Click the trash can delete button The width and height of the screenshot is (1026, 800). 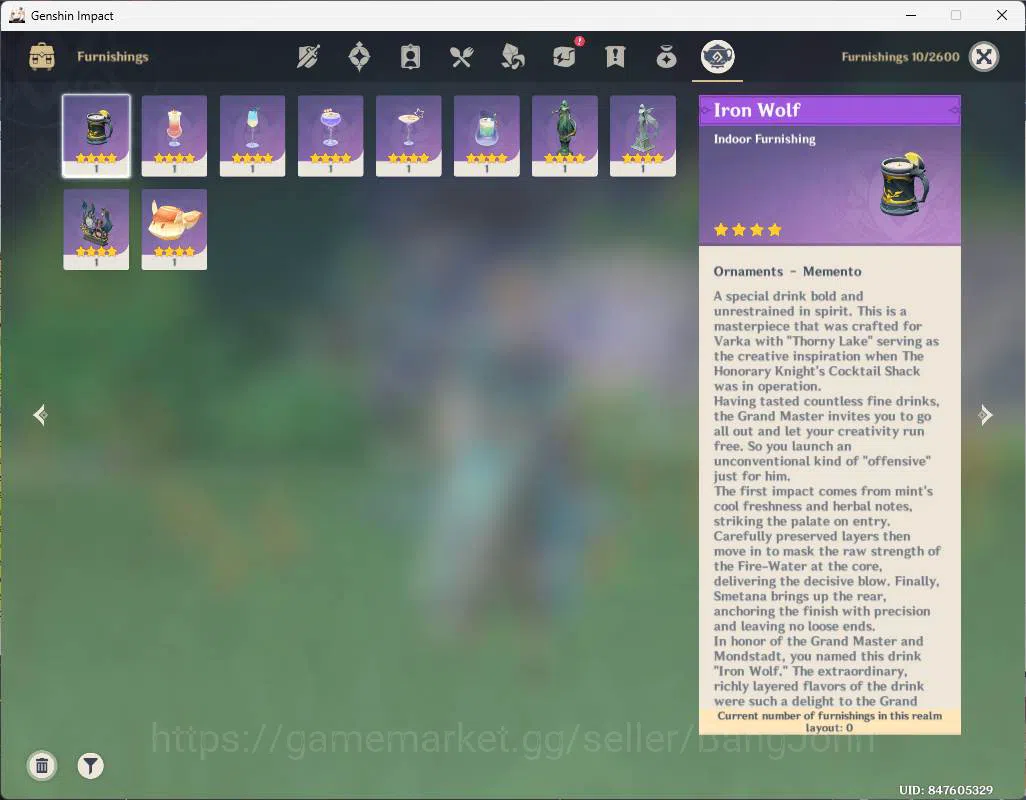(42, 765)
